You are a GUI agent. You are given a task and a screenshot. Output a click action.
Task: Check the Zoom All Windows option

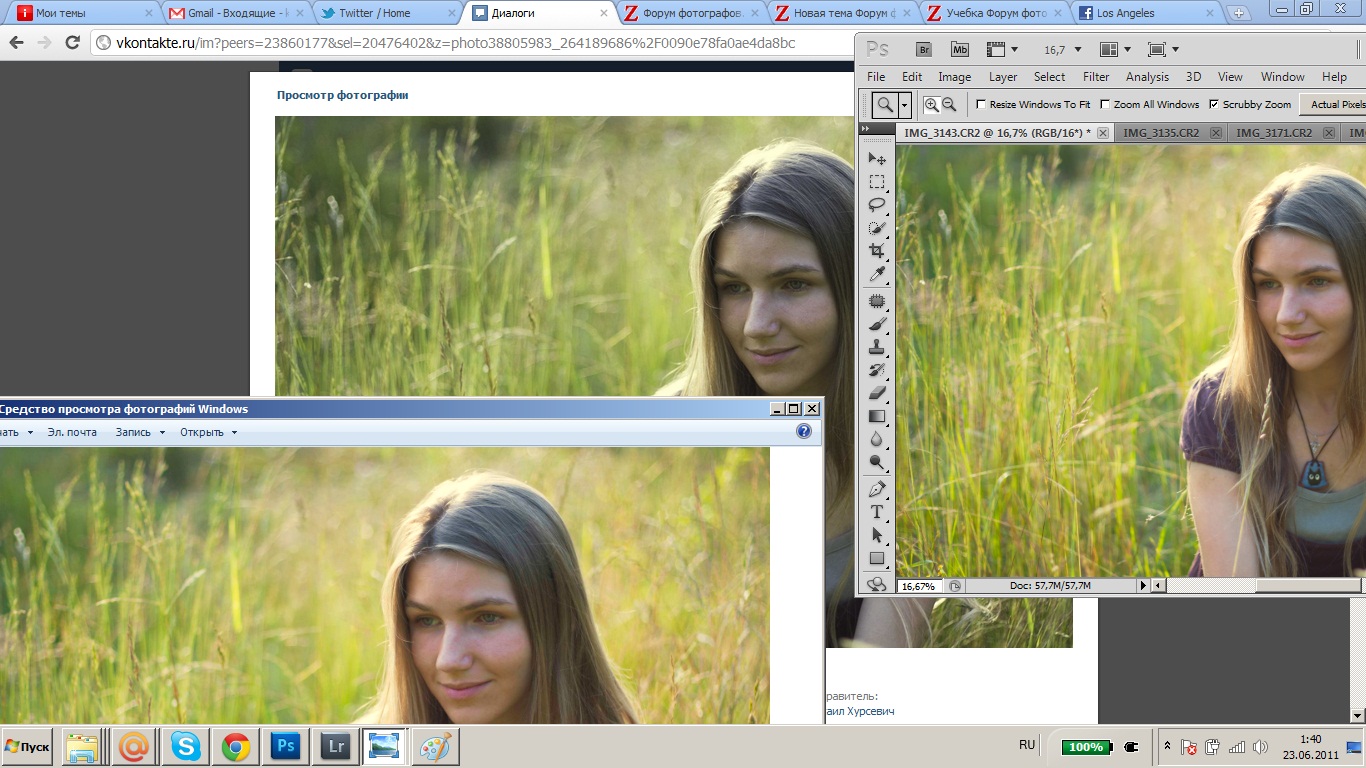[1105, 104]
